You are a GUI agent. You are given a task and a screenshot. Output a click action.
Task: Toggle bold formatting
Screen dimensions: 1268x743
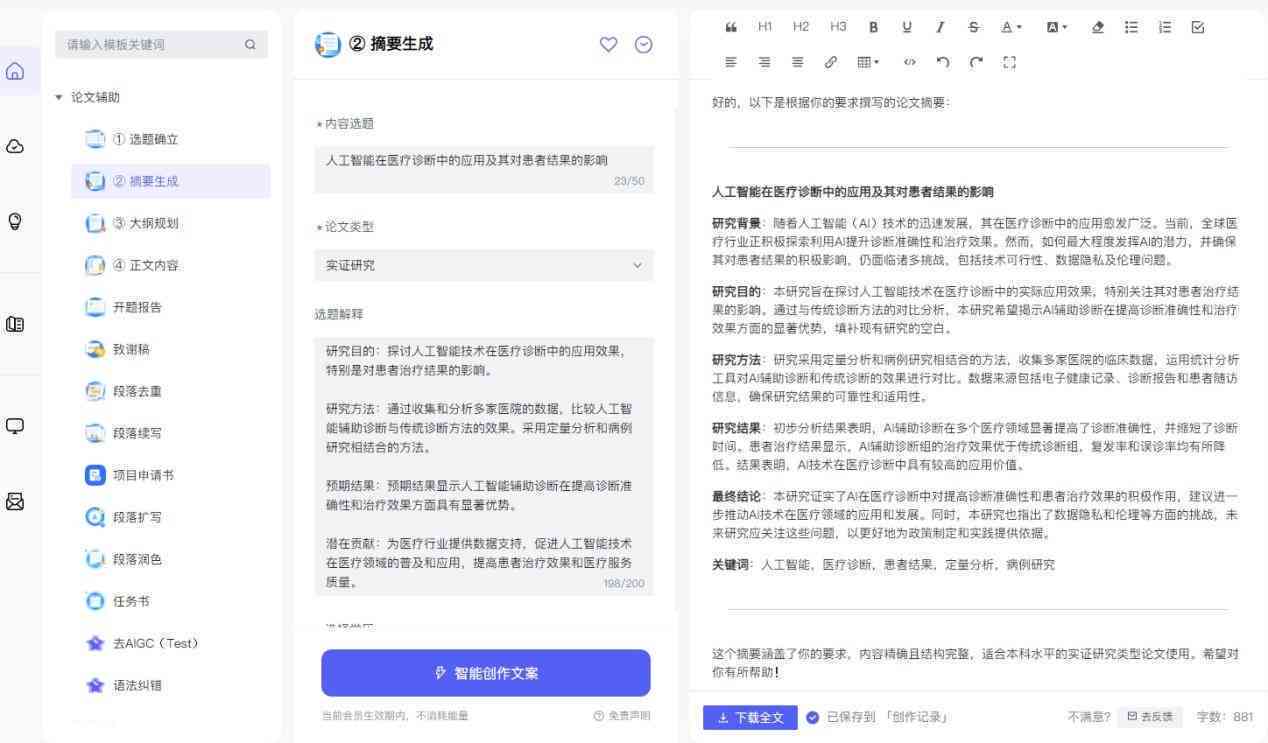pyautogui.click(x=873, y=27)
